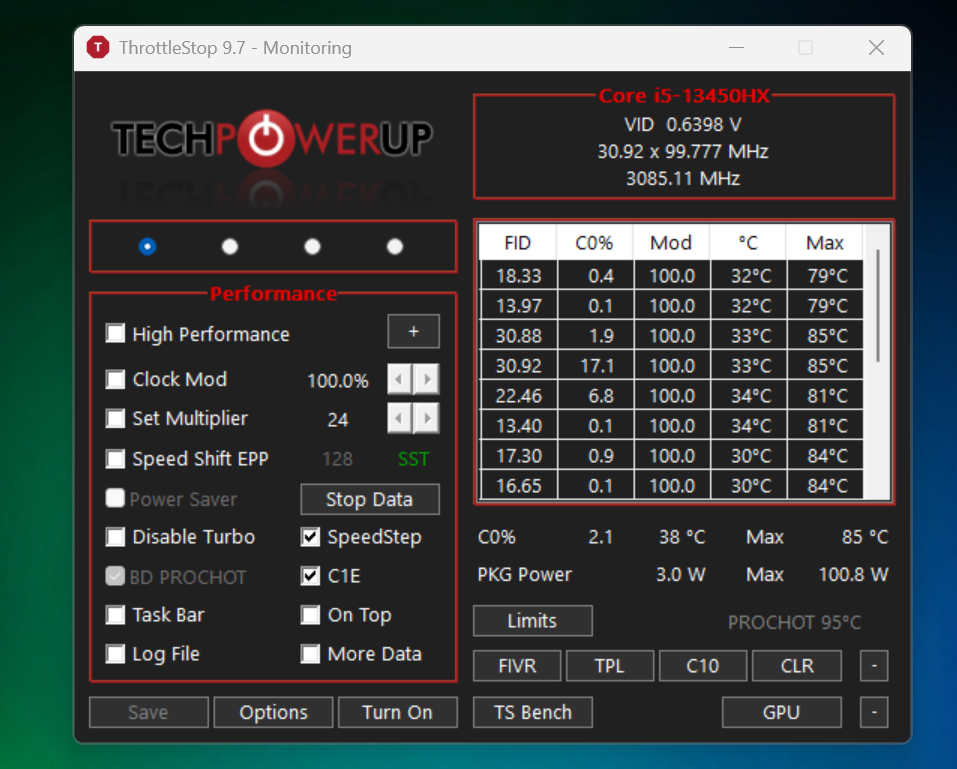
Task: Click the ThrottleStop app icon in title bar
Action: tap(98, 48)
